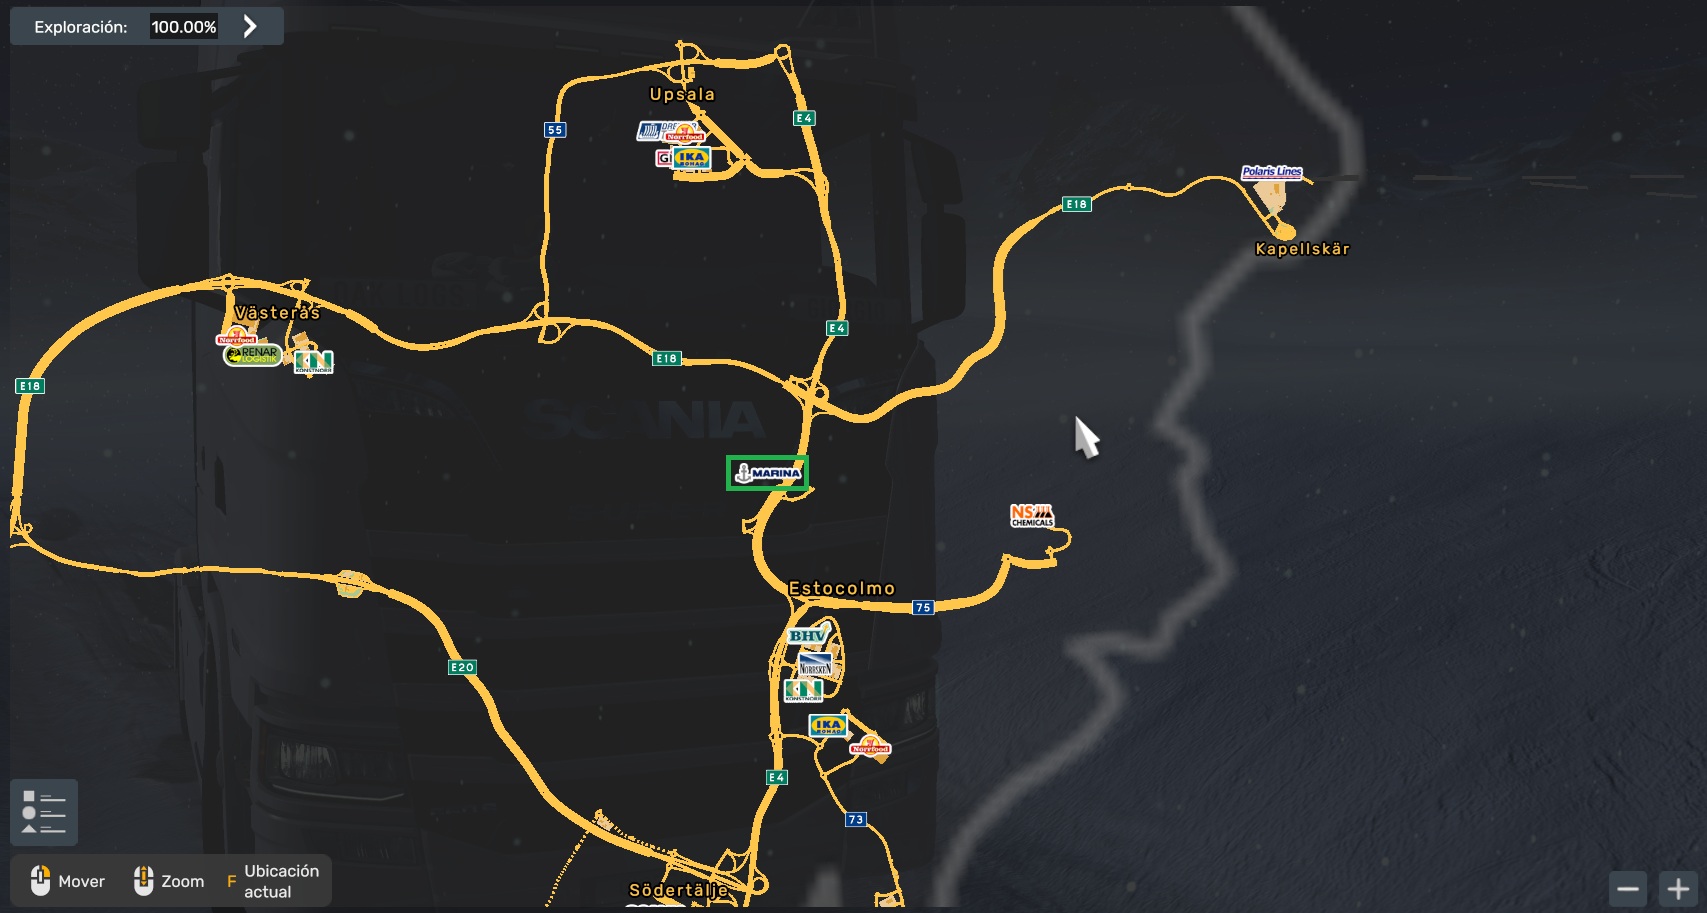Select the NS Chemicals depot icon
This screenshot has height=913, width=1707.
pyautogui.click(x=1032, y=516)
